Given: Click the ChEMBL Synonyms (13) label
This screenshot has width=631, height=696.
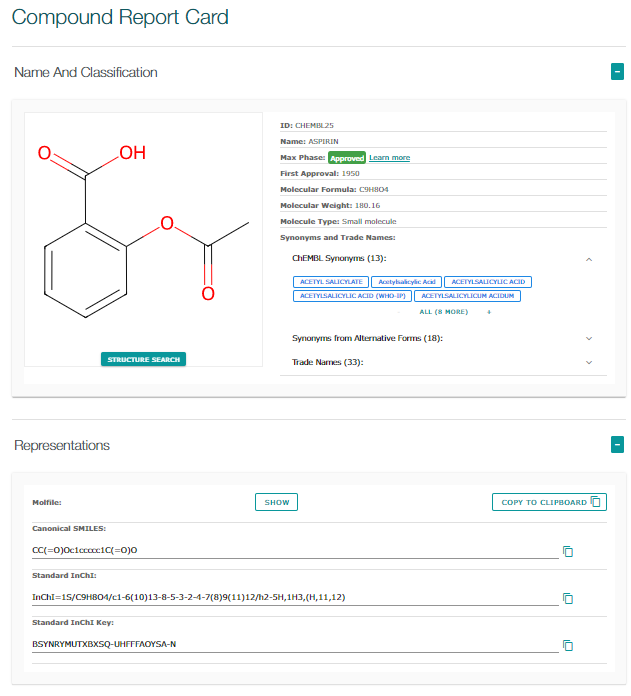Looking at the screenshot, I should tap(339, 258).
